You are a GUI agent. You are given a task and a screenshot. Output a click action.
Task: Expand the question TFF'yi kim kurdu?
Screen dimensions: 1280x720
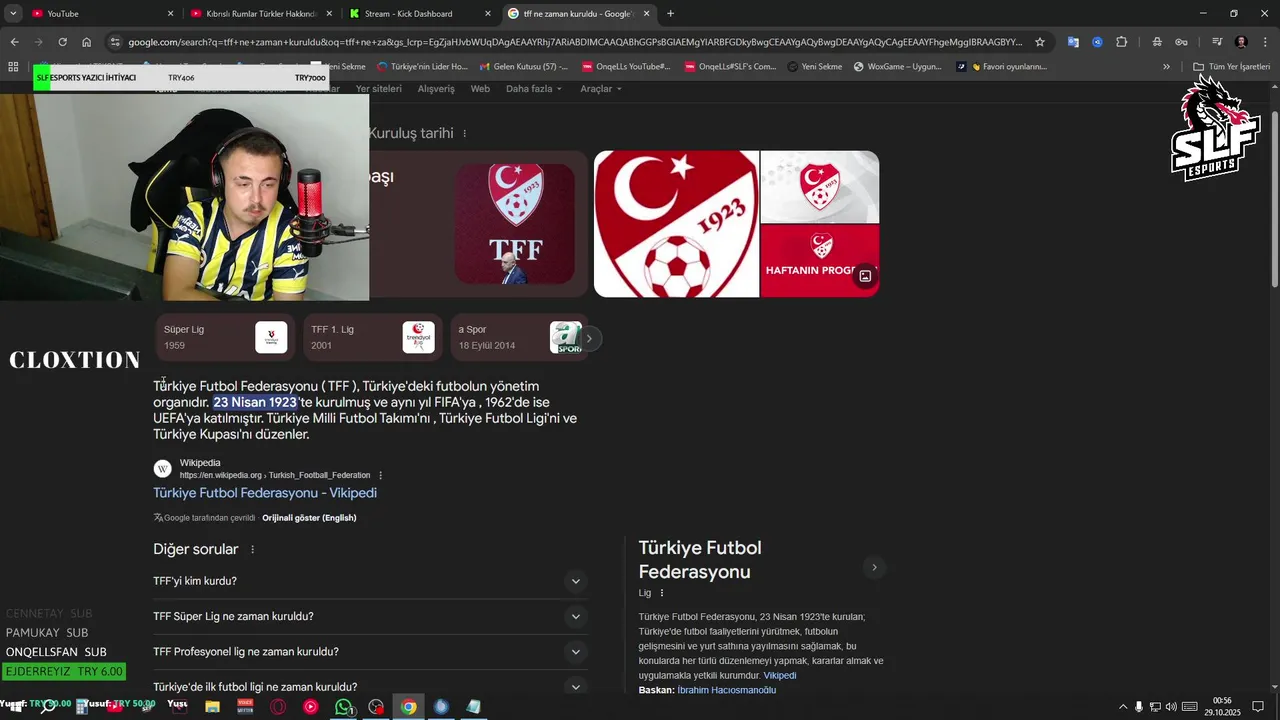coord(371,581)
